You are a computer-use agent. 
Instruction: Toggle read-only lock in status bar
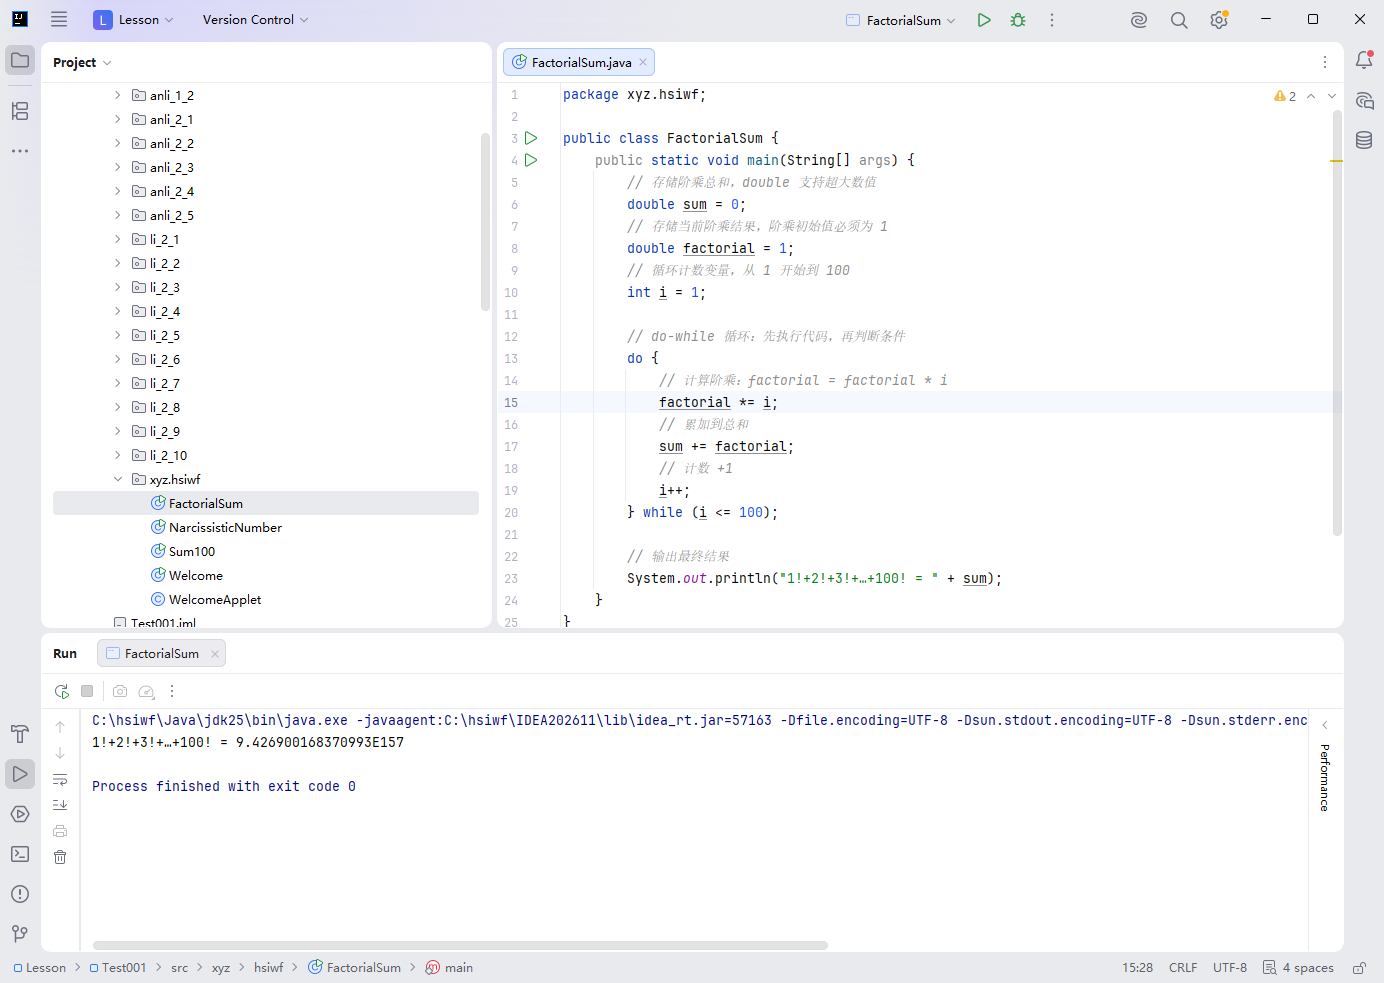tap(1359, 968)
